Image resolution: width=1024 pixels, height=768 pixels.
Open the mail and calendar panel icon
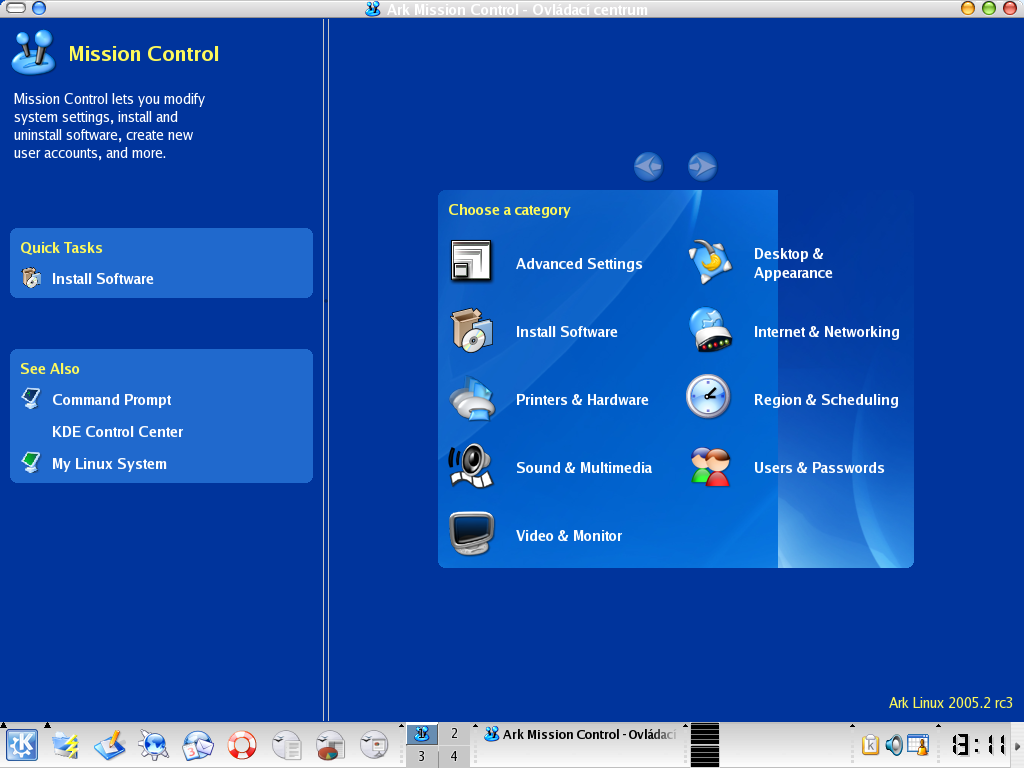198,745
